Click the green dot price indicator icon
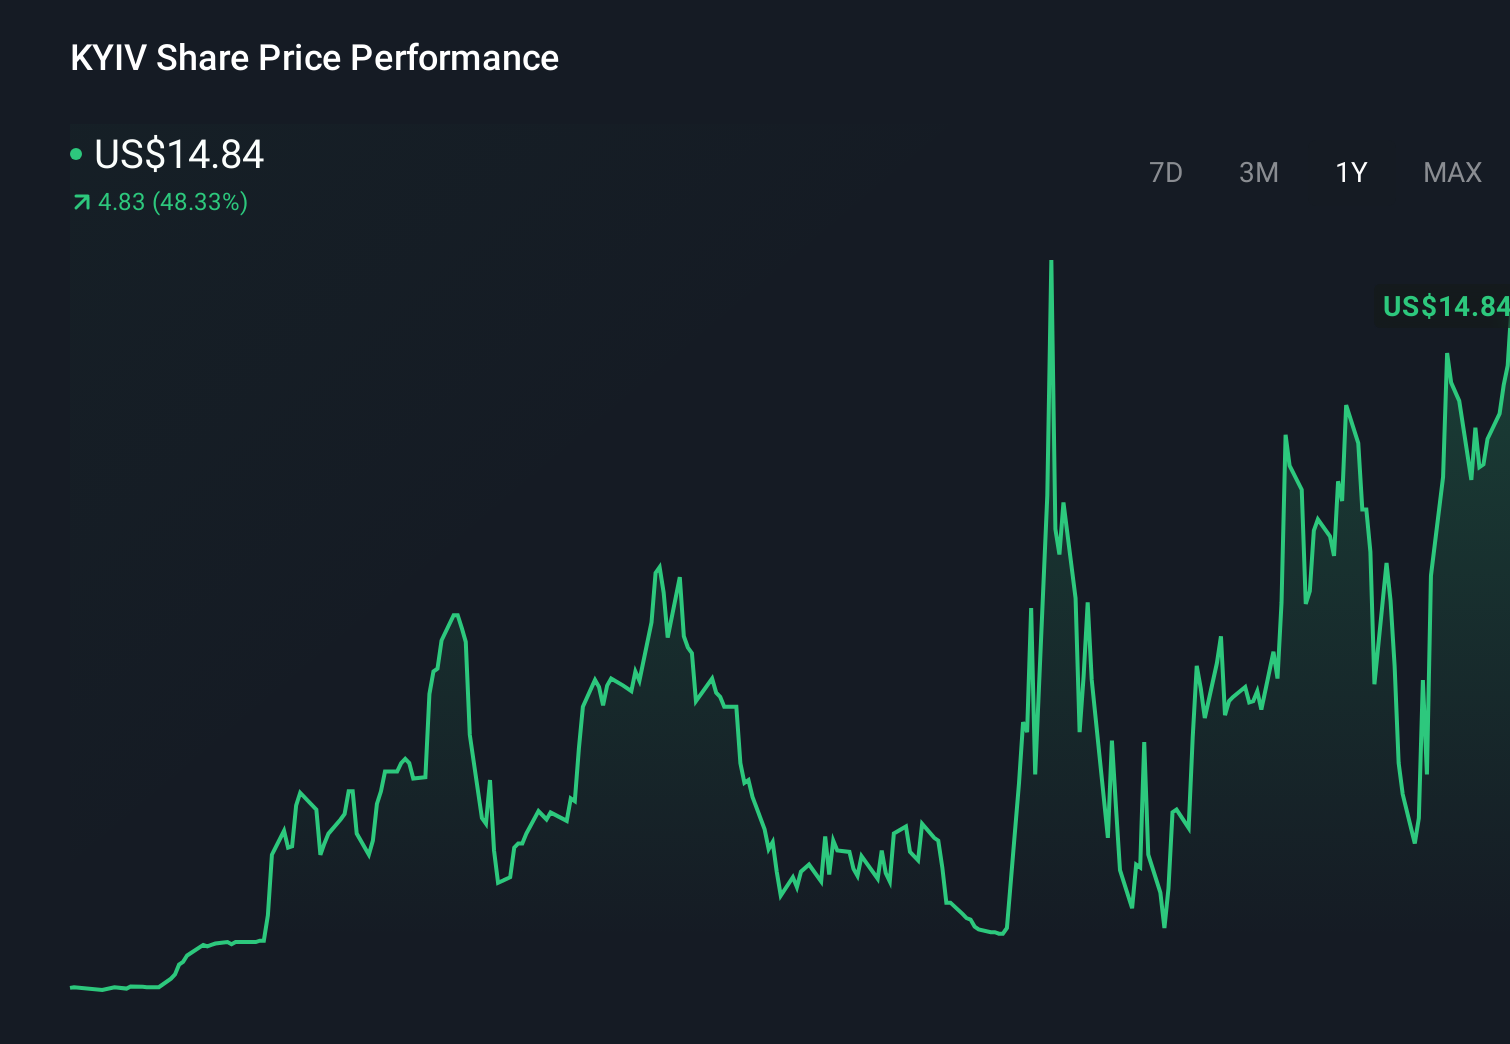The image size is (1510, 1044). click(78, 155)
